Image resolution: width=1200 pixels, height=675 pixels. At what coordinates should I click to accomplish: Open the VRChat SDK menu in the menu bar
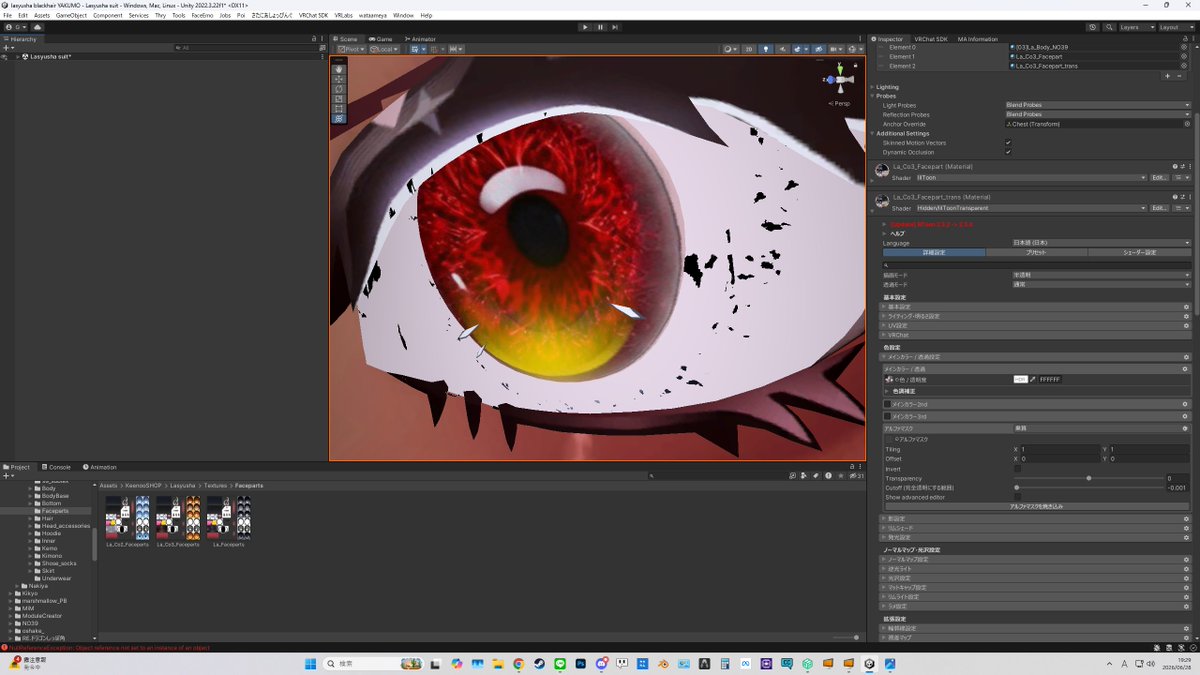point(313,16)
